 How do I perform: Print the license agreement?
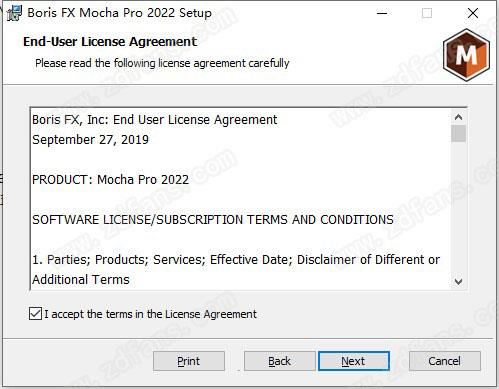click(x=189, y=361)
